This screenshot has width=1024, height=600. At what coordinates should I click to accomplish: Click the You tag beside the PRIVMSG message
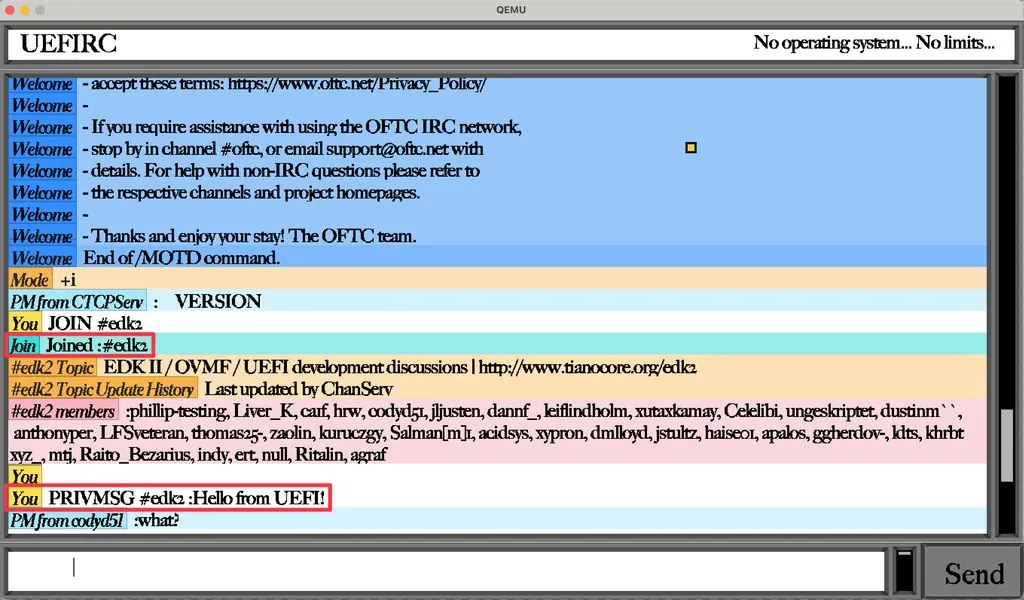(x=25, y=498)
